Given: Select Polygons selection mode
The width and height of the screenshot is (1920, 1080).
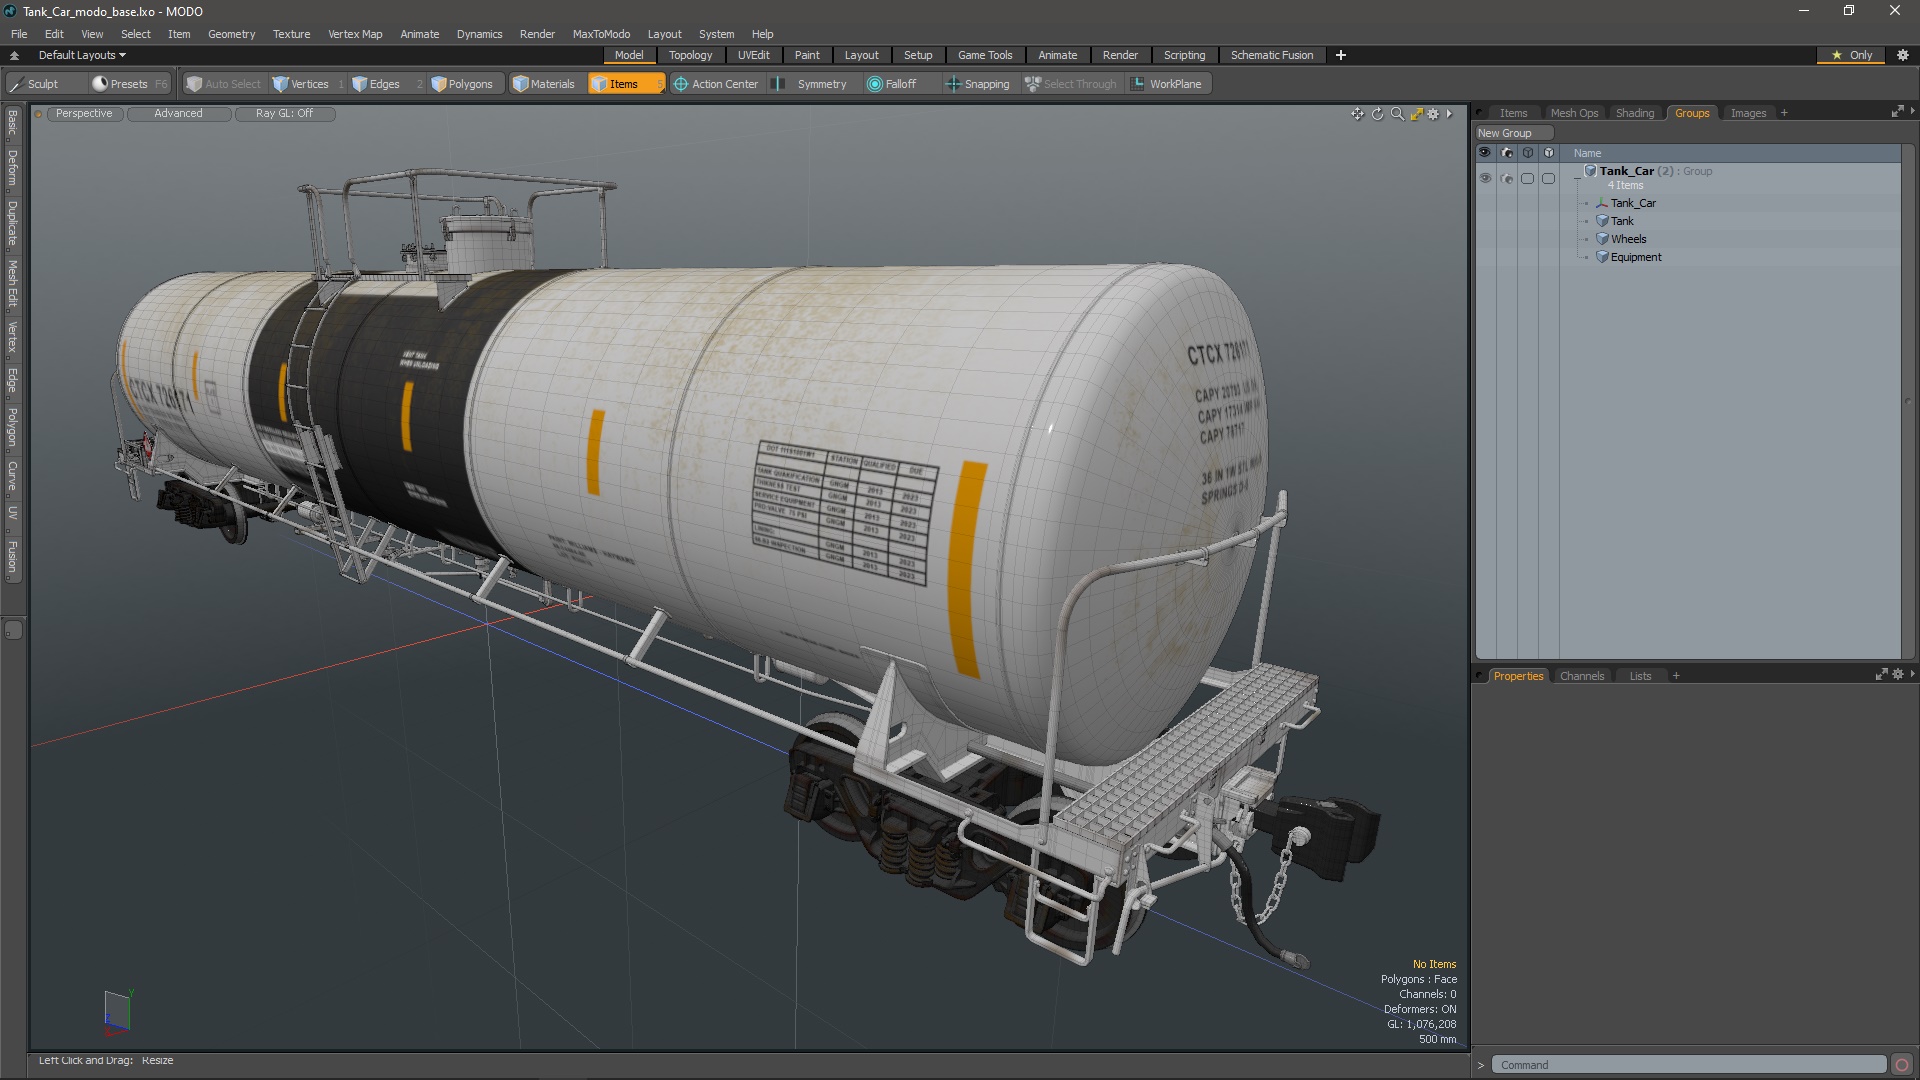Looking at the screenshot, I should coord(462,84).
